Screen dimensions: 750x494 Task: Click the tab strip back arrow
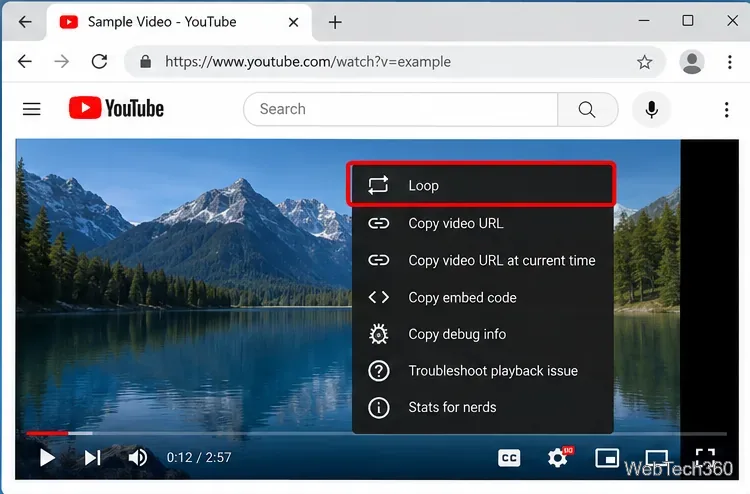click(x=25, y=22)
